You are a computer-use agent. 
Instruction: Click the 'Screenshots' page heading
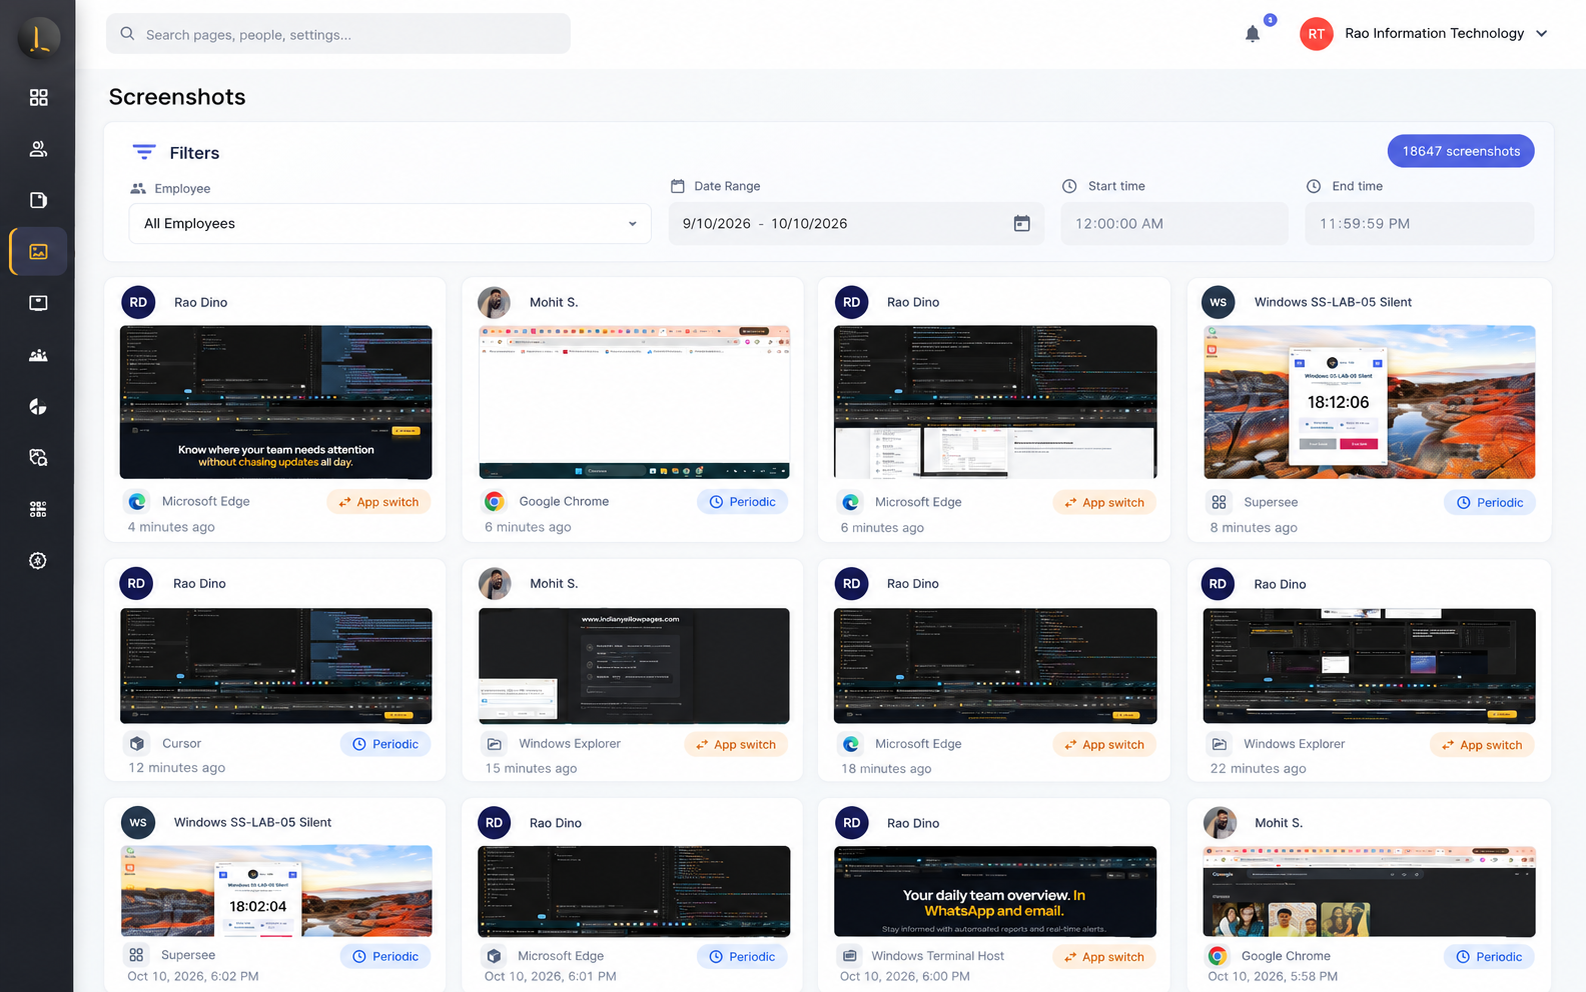click(177, 97)
